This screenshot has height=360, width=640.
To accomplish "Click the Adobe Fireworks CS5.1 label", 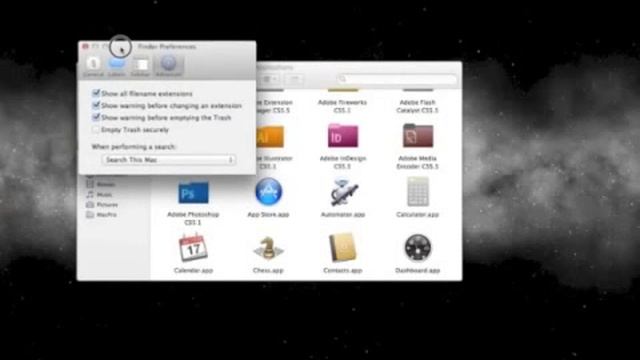I will coord(342,106).
